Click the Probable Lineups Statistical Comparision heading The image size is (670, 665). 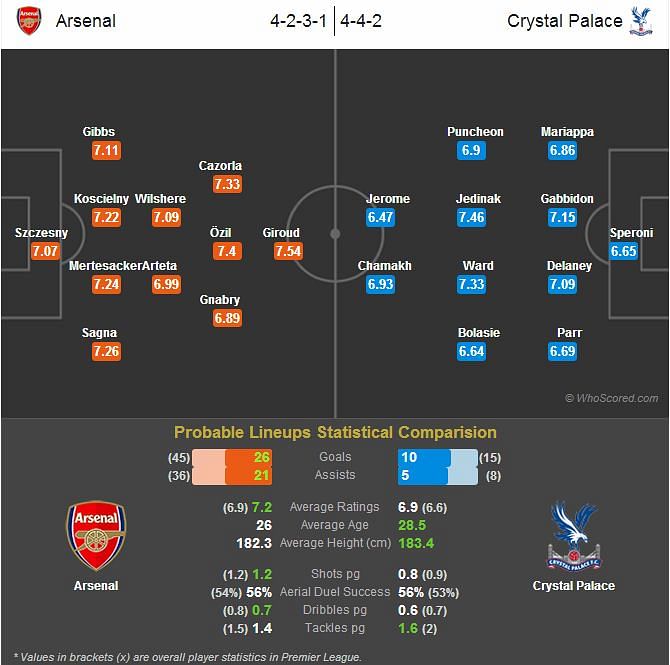(335, 433)
